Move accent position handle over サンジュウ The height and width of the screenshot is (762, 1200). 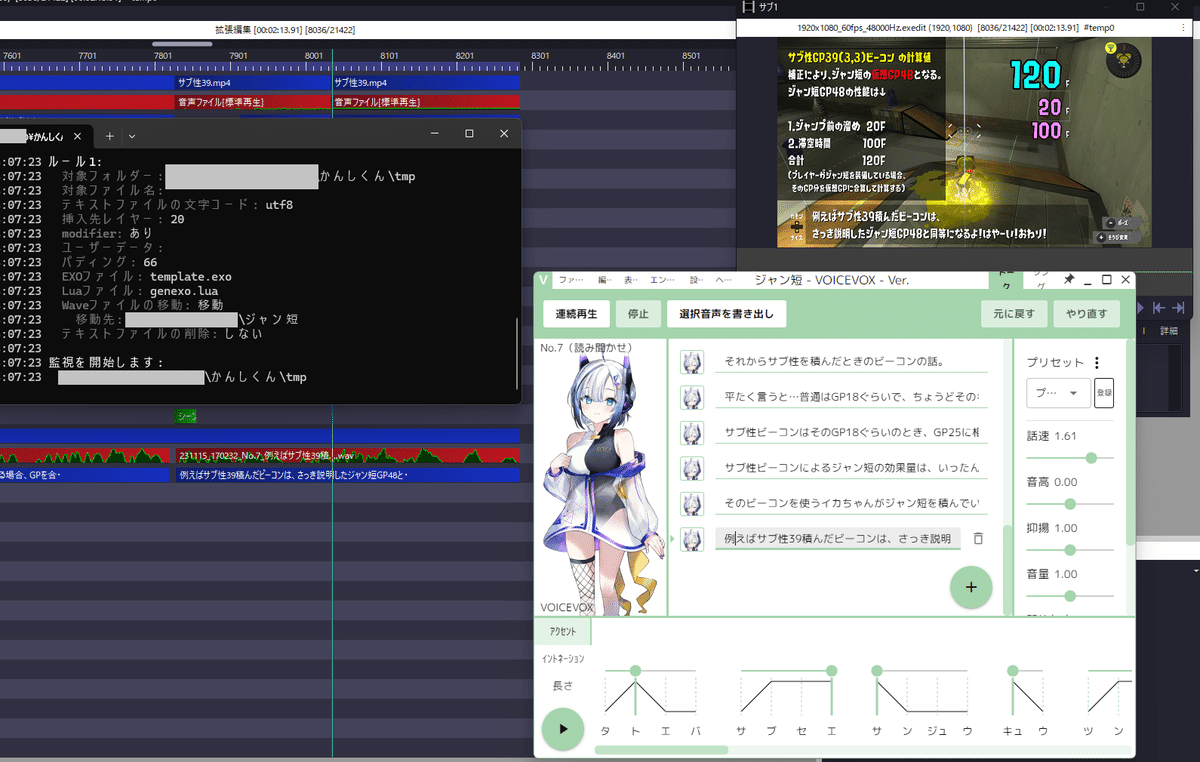[x=877, y=670]
